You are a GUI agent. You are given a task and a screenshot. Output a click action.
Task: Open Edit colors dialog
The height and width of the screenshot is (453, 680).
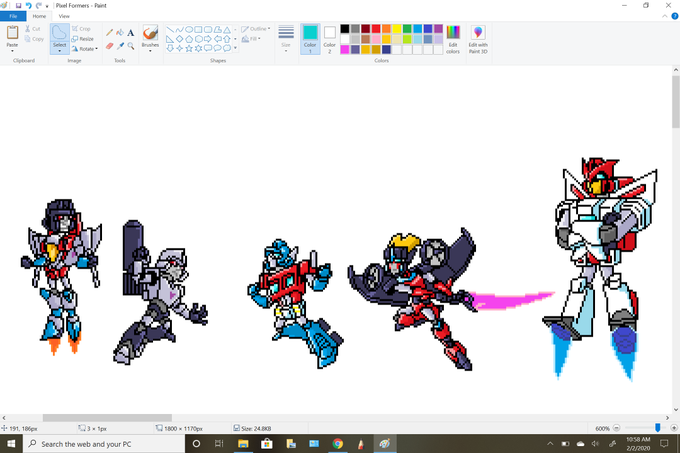(453, 39)
